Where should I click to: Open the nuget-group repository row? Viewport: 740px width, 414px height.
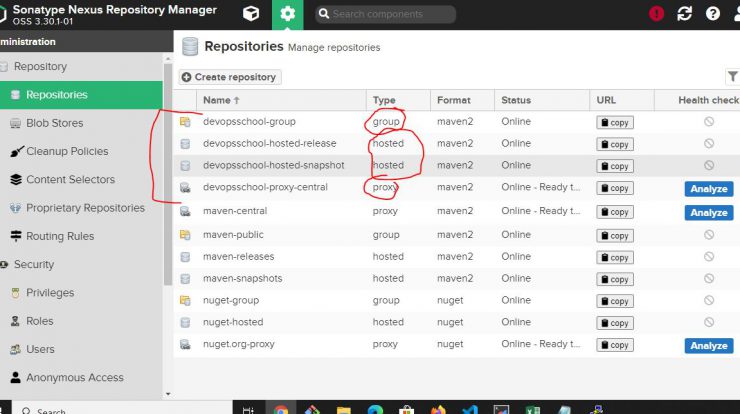[x=456, y=301]
